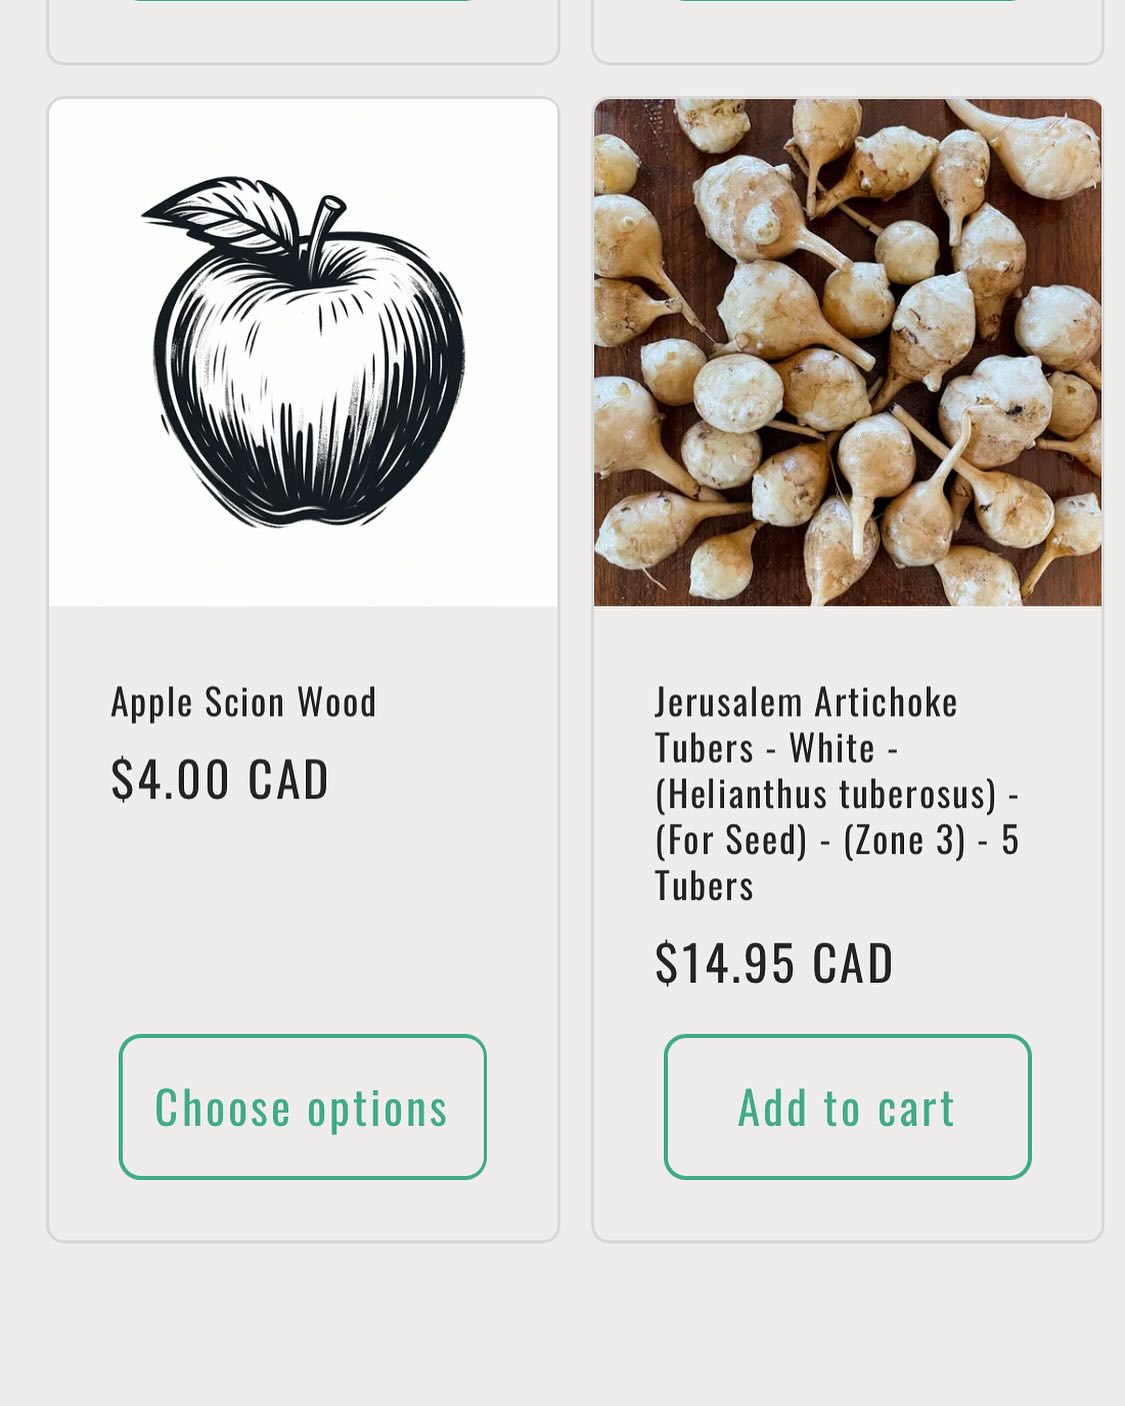
Task: Click the (Zone 3) text in title
Action: tap(905, 840)
